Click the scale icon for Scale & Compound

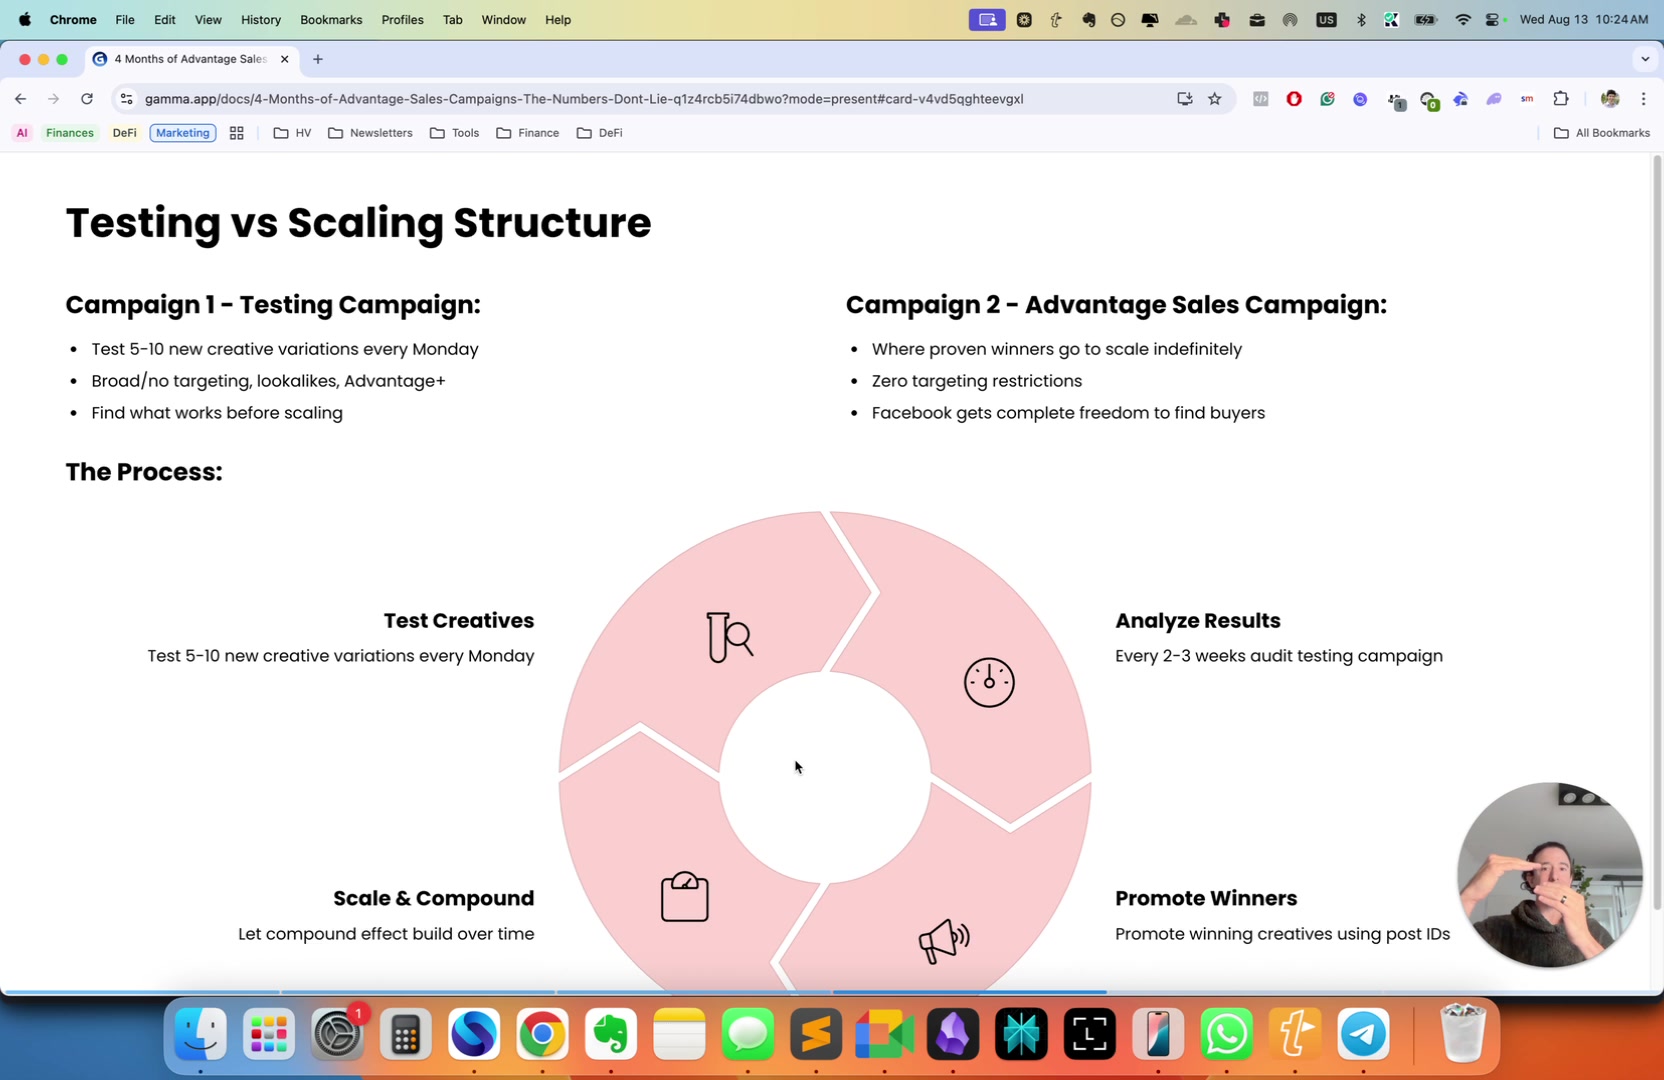(x=685, y=896)
